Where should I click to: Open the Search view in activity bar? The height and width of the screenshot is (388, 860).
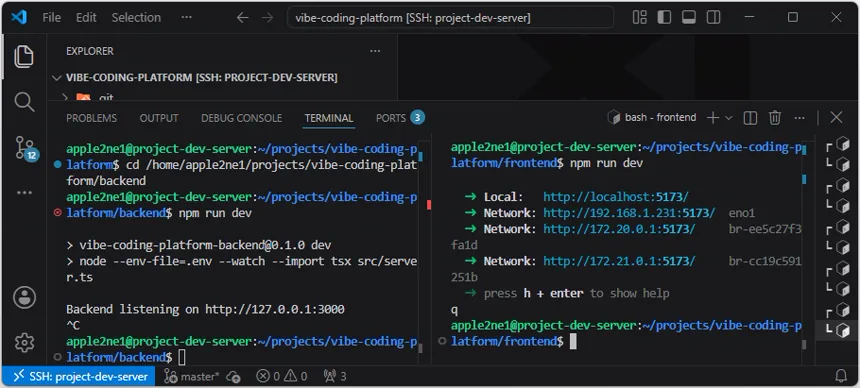pyautogui.click(x=24, y=102)
